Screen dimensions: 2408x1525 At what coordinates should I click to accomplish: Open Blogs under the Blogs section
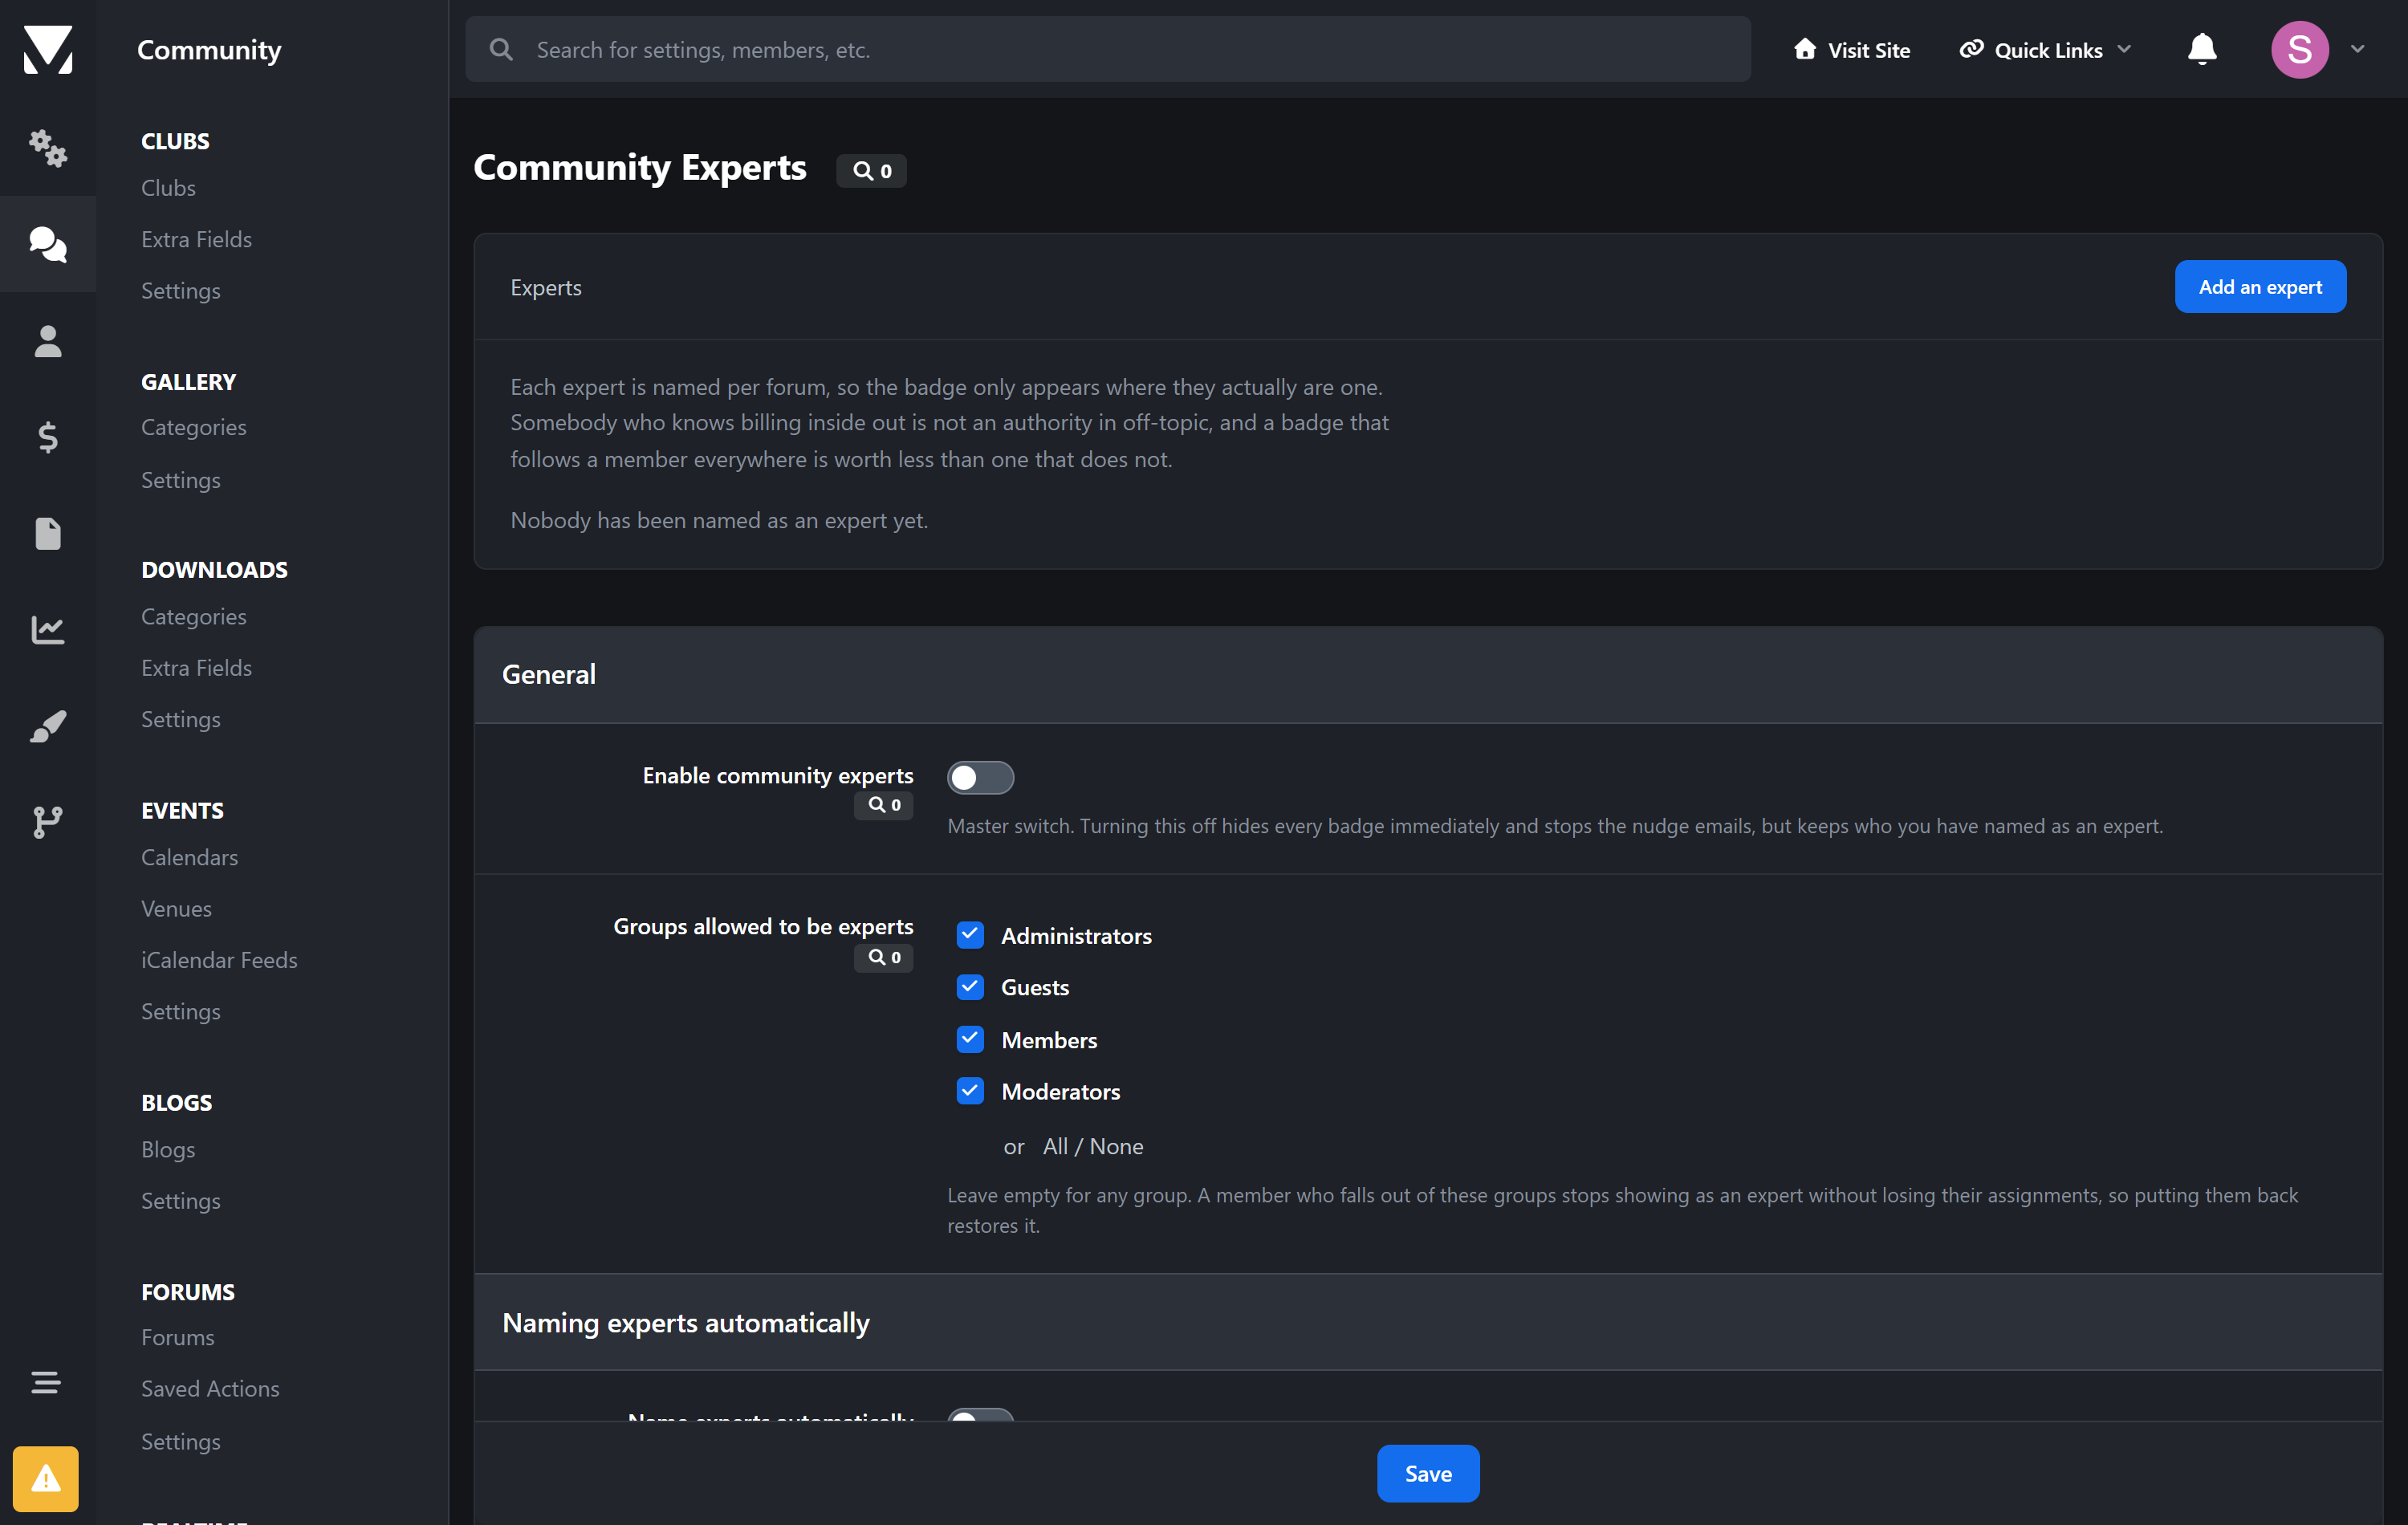pos(168,1149)
